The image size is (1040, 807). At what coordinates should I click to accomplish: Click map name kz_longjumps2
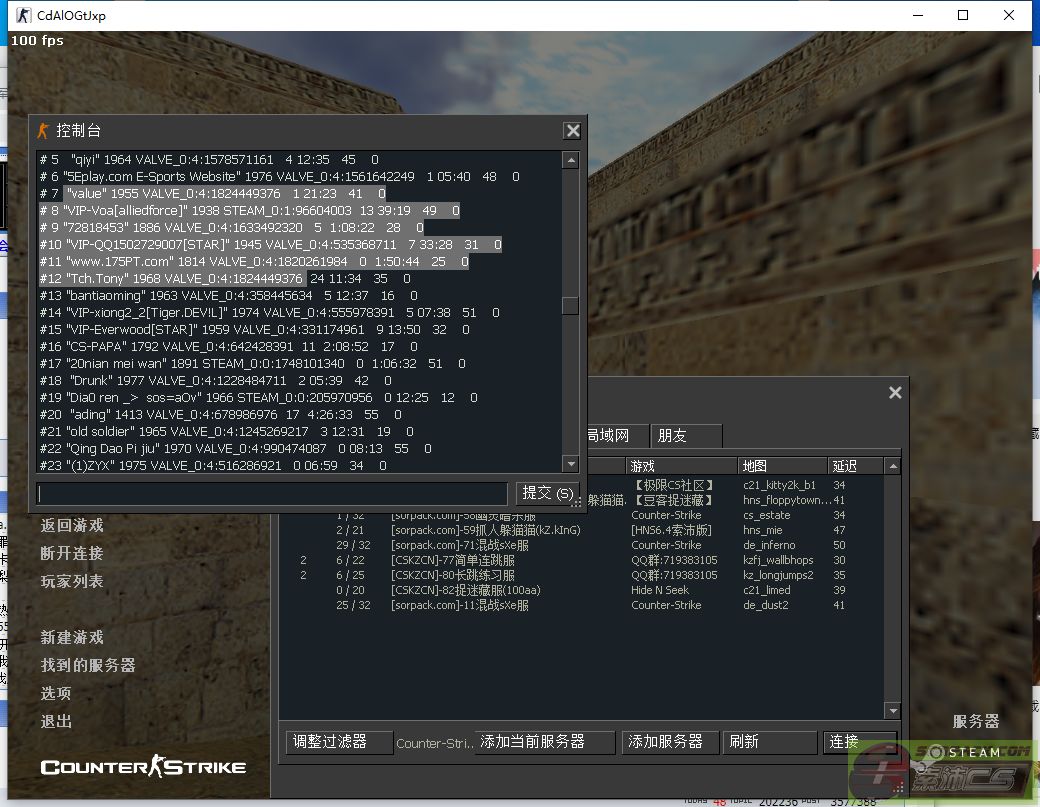pyautogui.click(x=778, y=576)
